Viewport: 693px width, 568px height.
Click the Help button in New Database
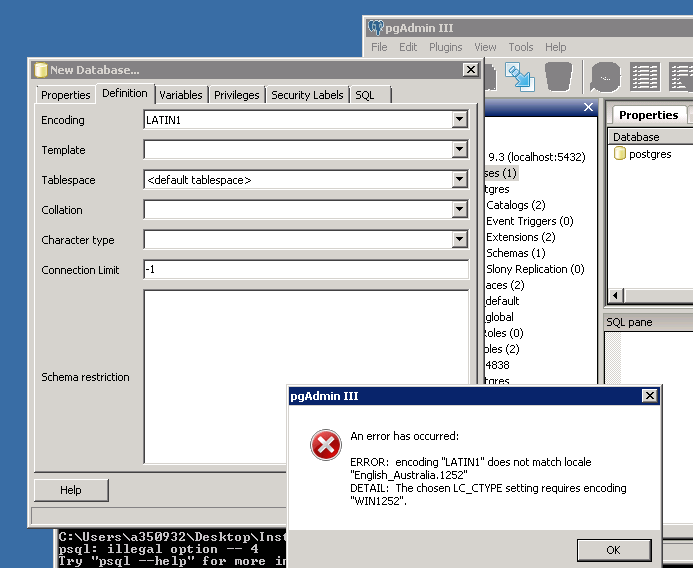tap(71, 490)
